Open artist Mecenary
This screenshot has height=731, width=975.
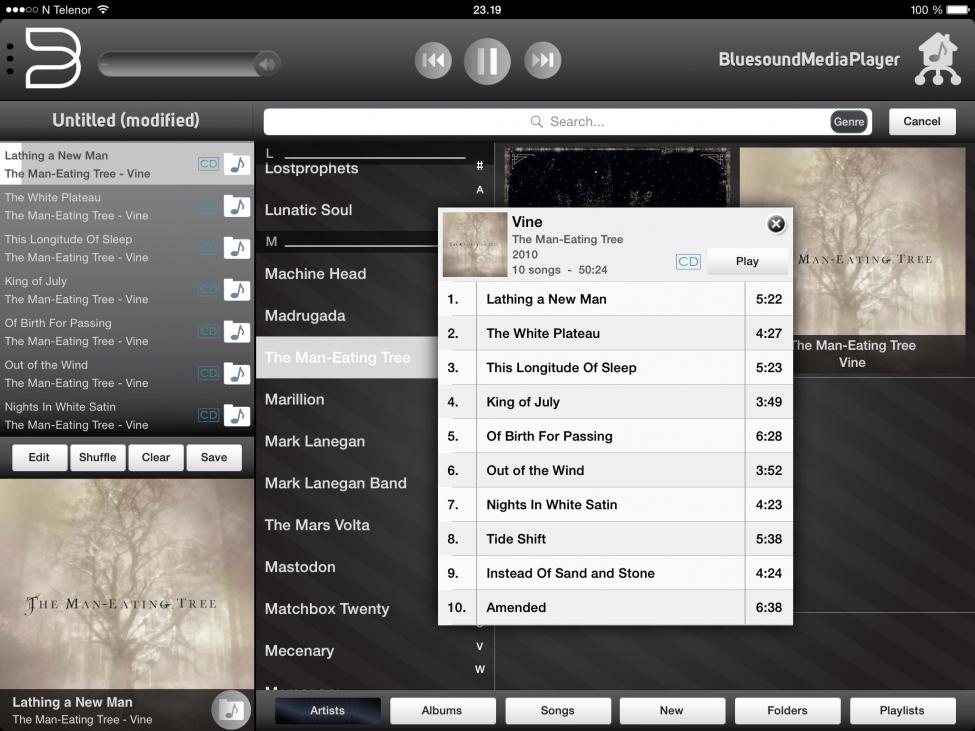(x=299, y=651)
